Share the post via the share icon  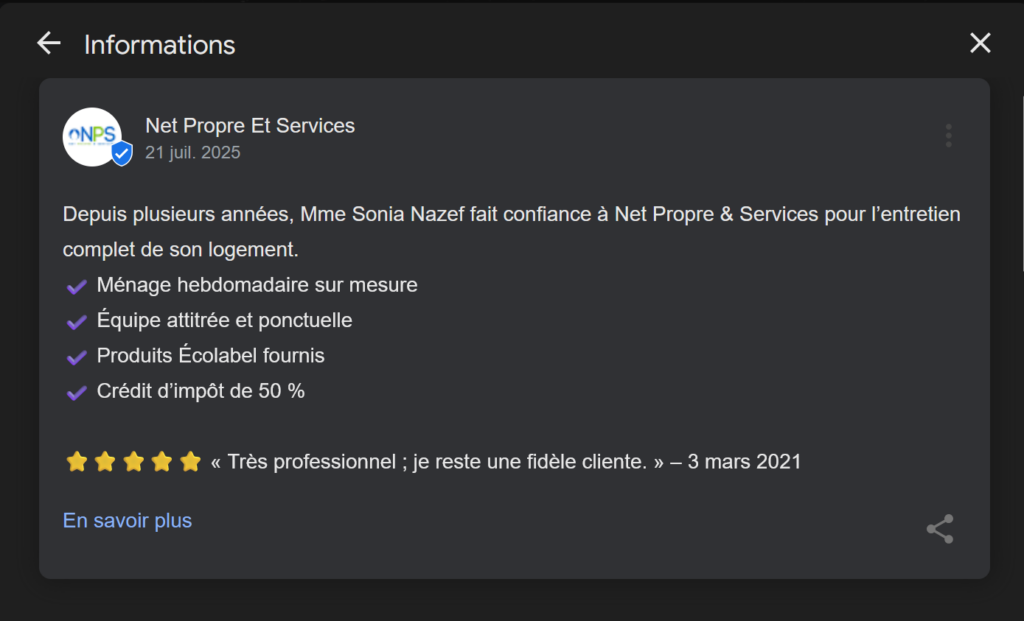pyautogui.click(x=940, y=529)
